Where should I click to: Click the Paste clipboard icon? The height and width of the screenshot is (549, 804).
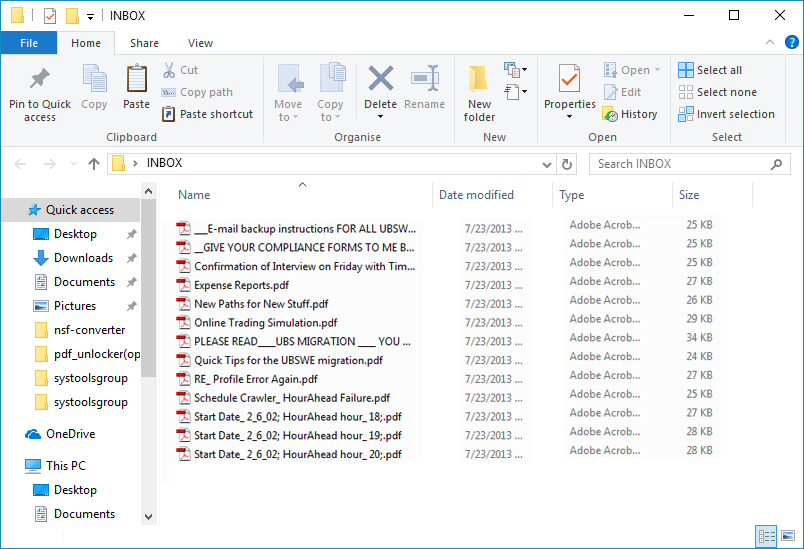tap(136, 79)
